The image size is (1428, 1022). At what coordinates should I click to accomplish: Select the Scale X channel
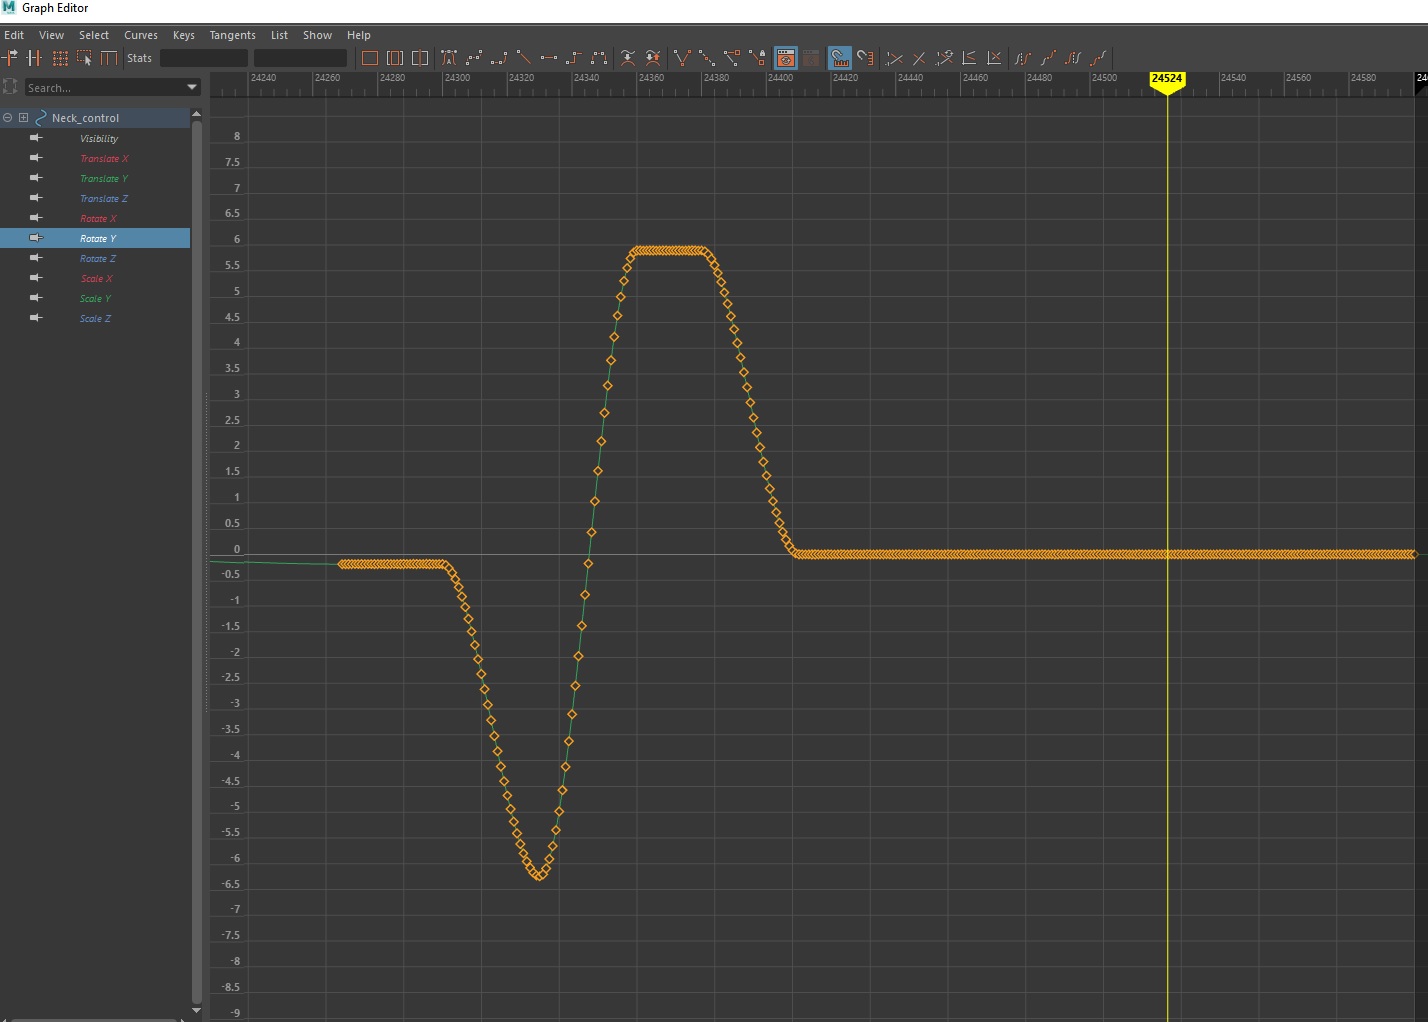pos(96,278)
